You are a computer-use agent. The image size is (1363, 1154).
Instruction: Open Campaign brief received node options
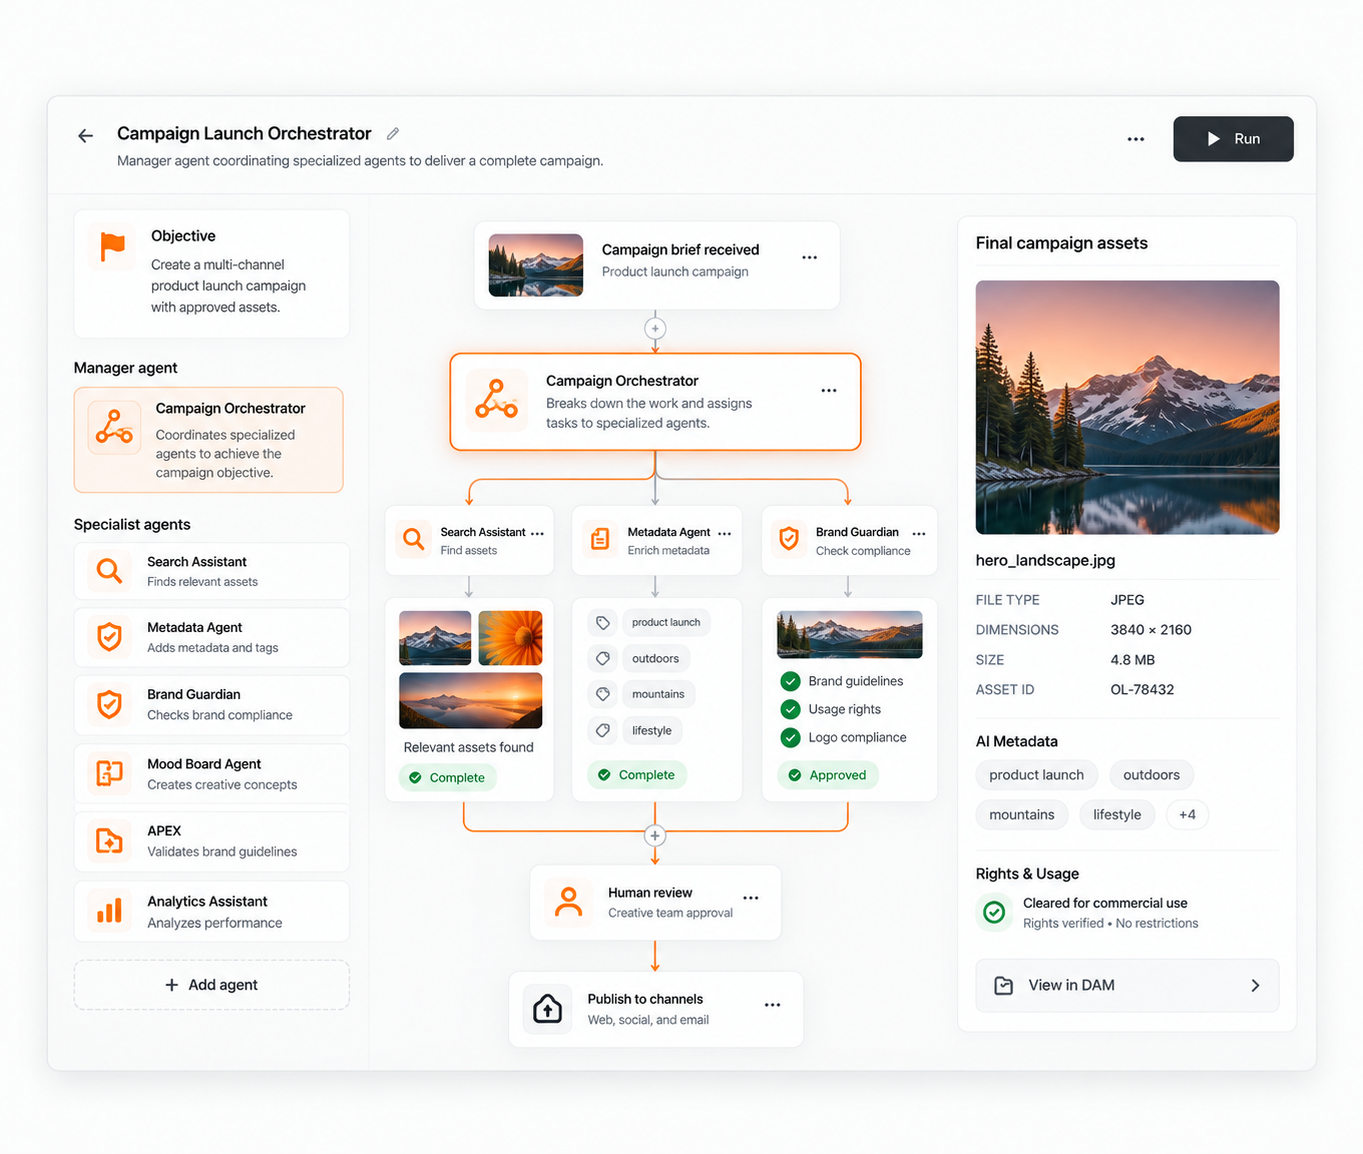coord(810,258)
